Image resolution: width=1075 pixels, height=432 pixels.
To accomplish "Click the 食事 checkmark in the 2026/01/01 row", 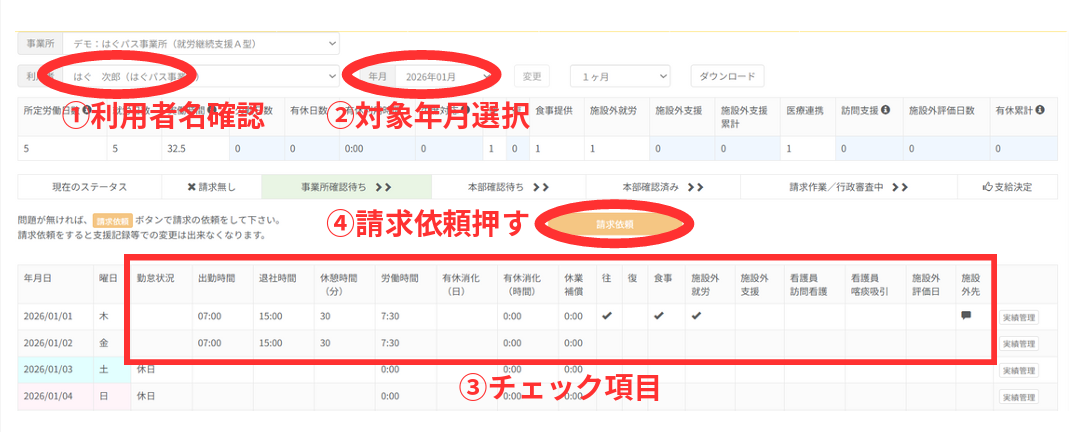I will [660, 316].
